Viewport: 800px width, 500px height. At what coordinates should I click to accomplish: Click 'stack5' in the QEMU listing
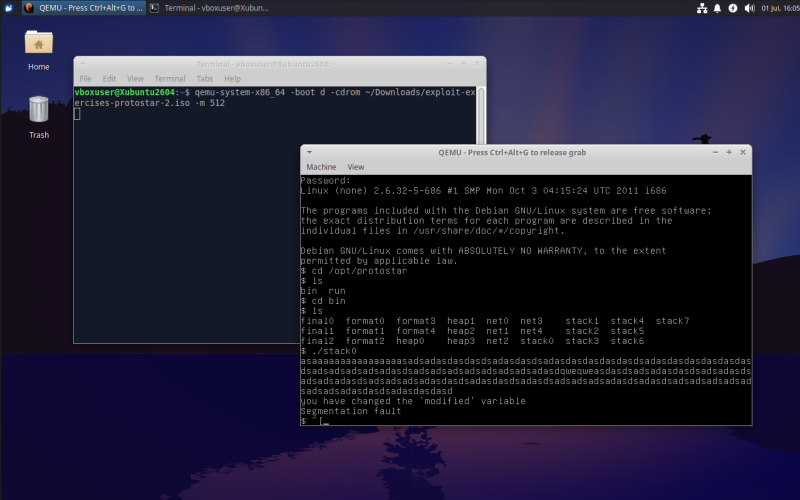[x=627, y=331]
